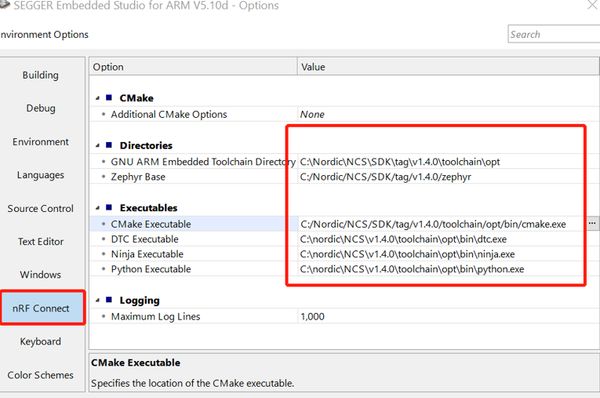Select the nRF Connect category
Screen dimensions: 600x398
[42, 308]
